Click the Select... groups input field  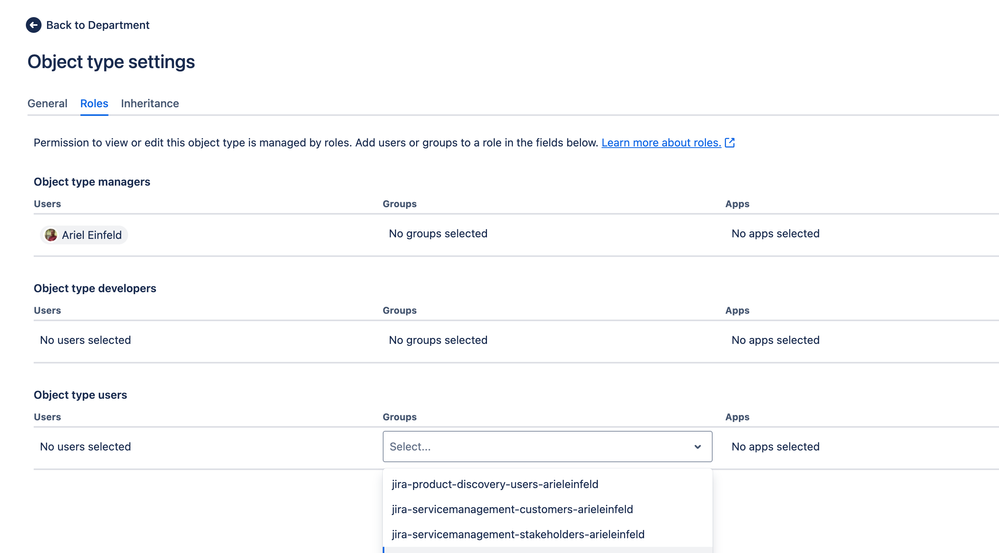coord(547,447)
